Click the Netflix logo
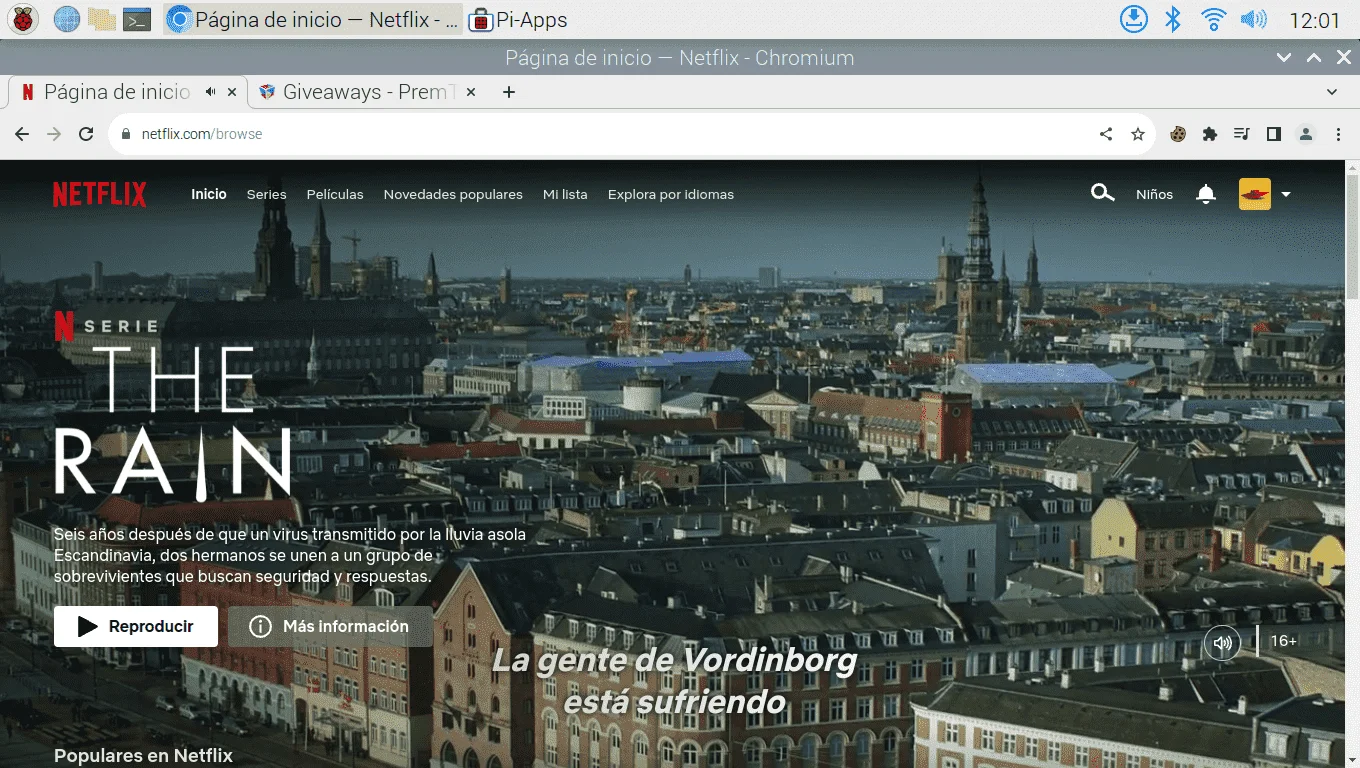This screenshot has height=768, width=1360. click(100, 194)
